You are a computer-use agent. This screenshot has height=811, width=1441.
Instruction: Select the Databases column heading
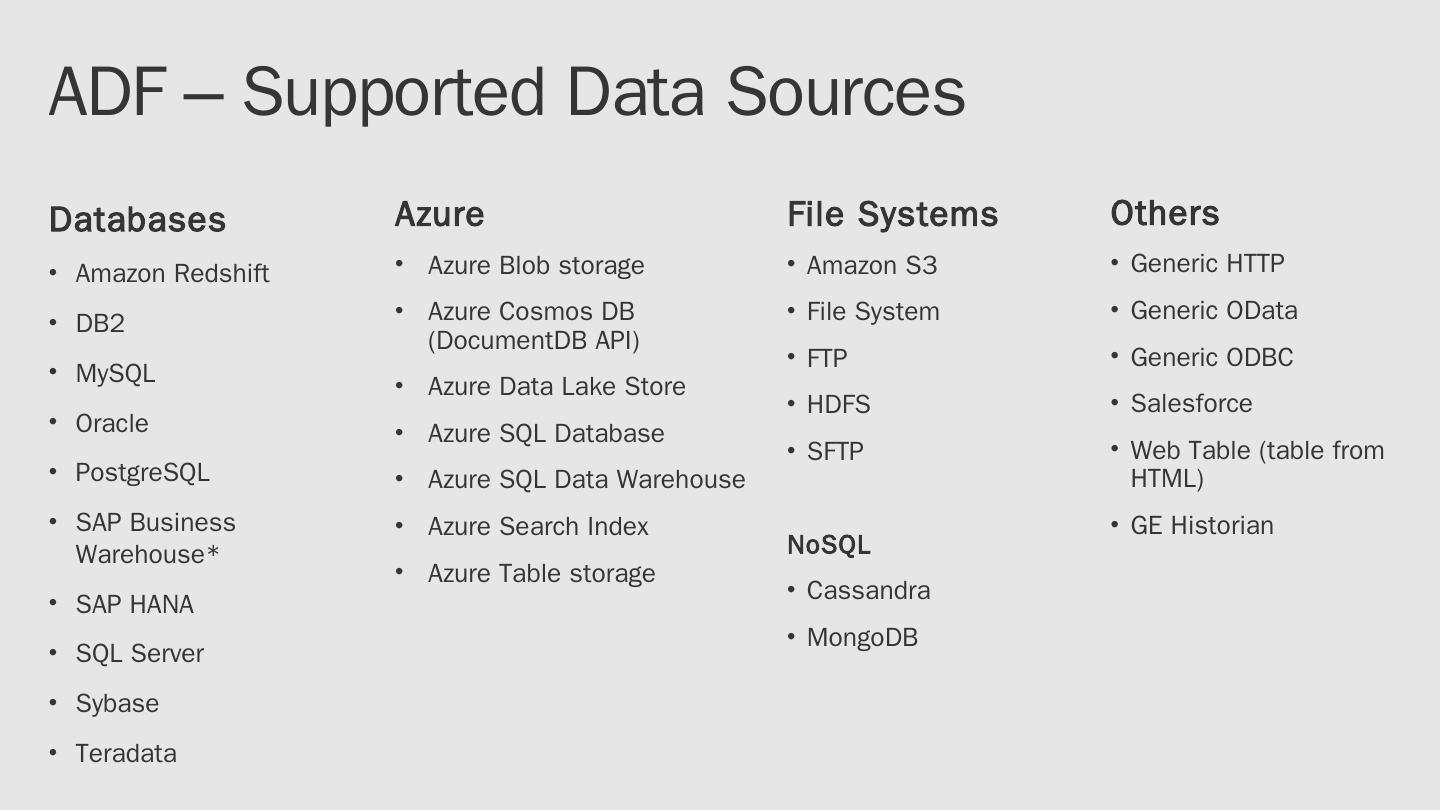click(137, 220)
